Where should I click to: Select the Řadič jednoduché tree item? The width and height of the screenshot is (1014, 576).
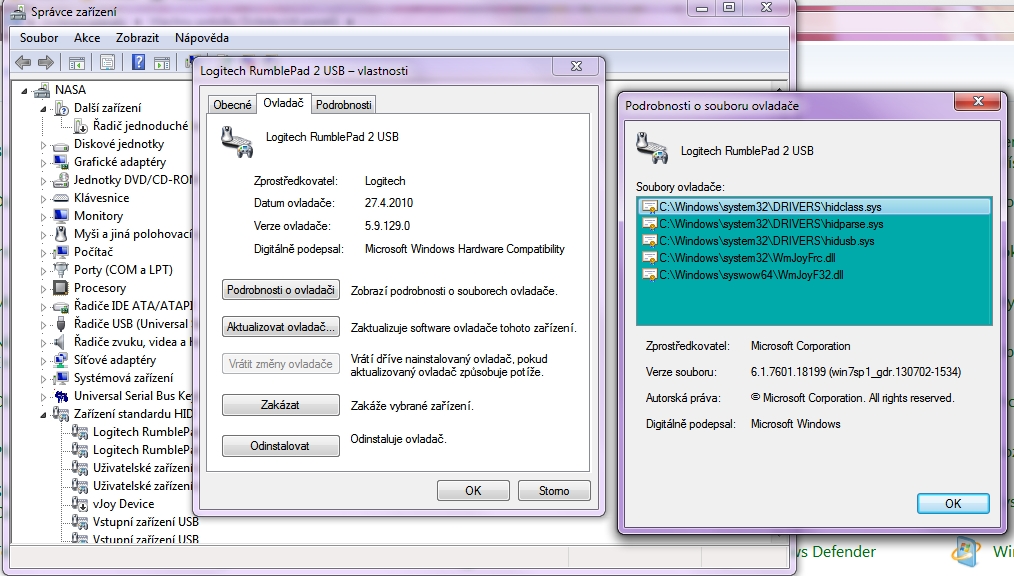click(x=140, y=125)
